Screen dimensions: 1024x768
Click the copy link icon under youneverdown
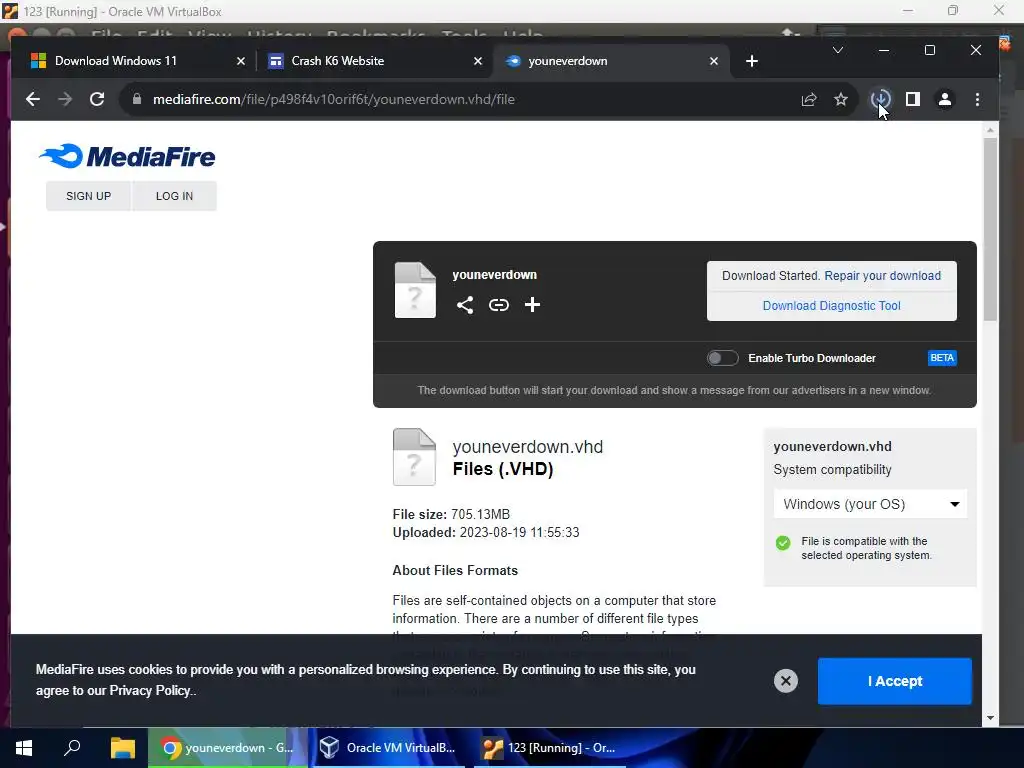click(x=499, y=305)
